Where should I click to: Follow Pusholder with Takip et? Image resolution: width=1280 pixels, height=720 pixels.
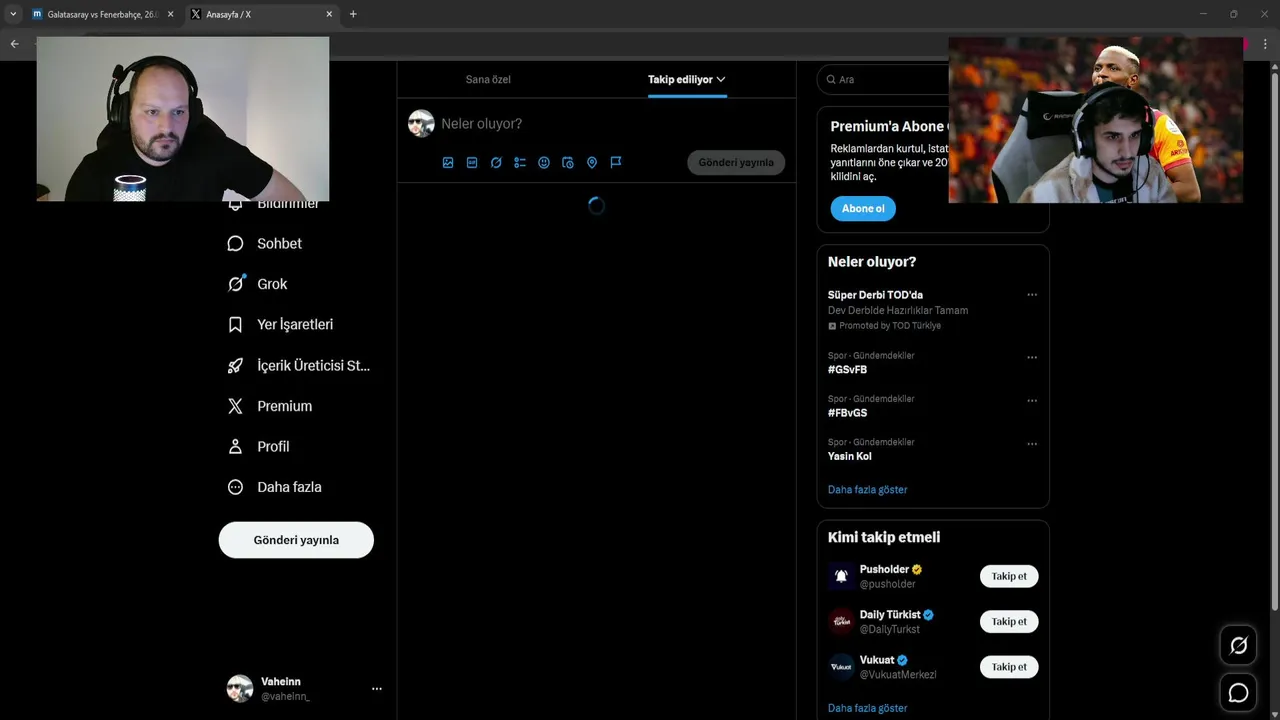[x=1009, y=576]
